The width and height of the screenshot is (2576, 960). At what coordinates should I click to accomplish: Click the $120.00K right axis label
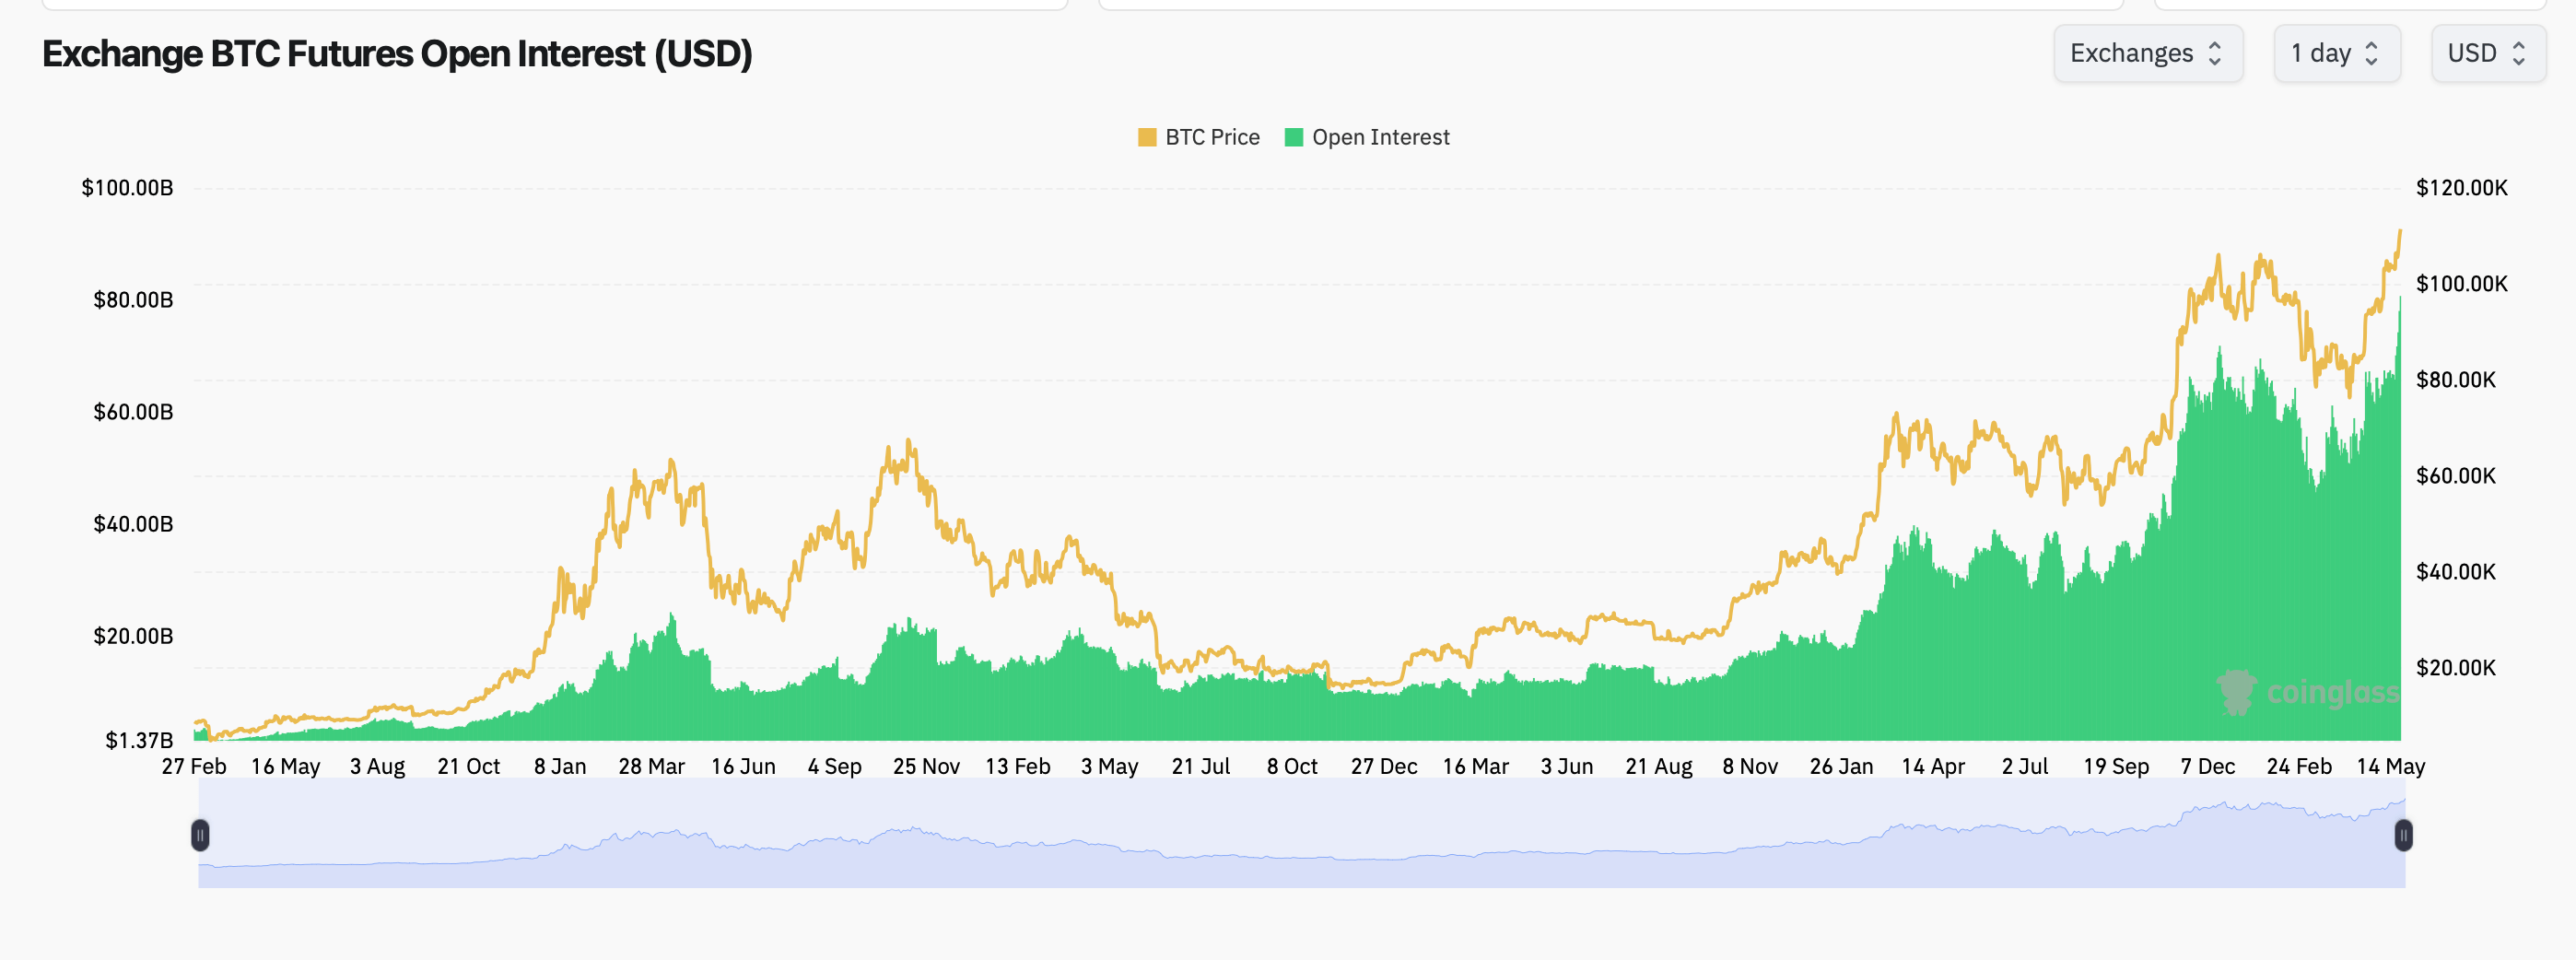[2462, 188]
